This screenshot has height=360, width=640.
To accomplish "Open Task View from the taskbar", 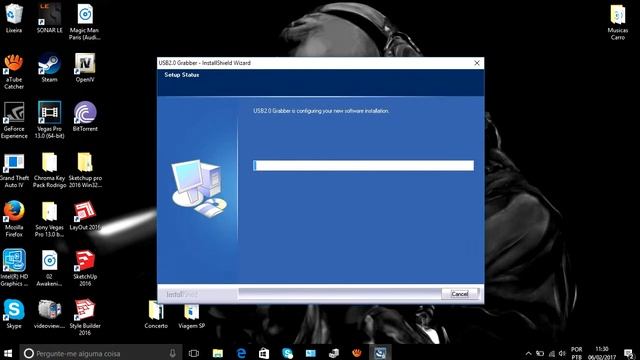I will [x=194, y=353].
